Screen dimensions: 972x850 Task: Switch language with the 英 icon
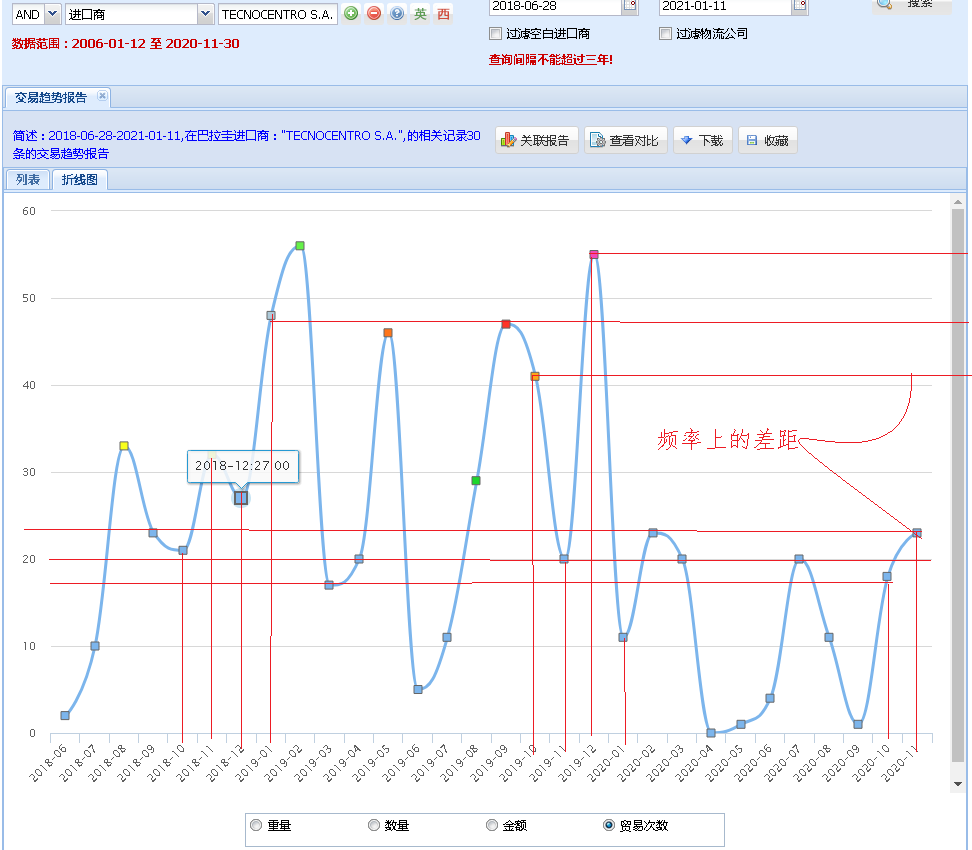point(420,14)
